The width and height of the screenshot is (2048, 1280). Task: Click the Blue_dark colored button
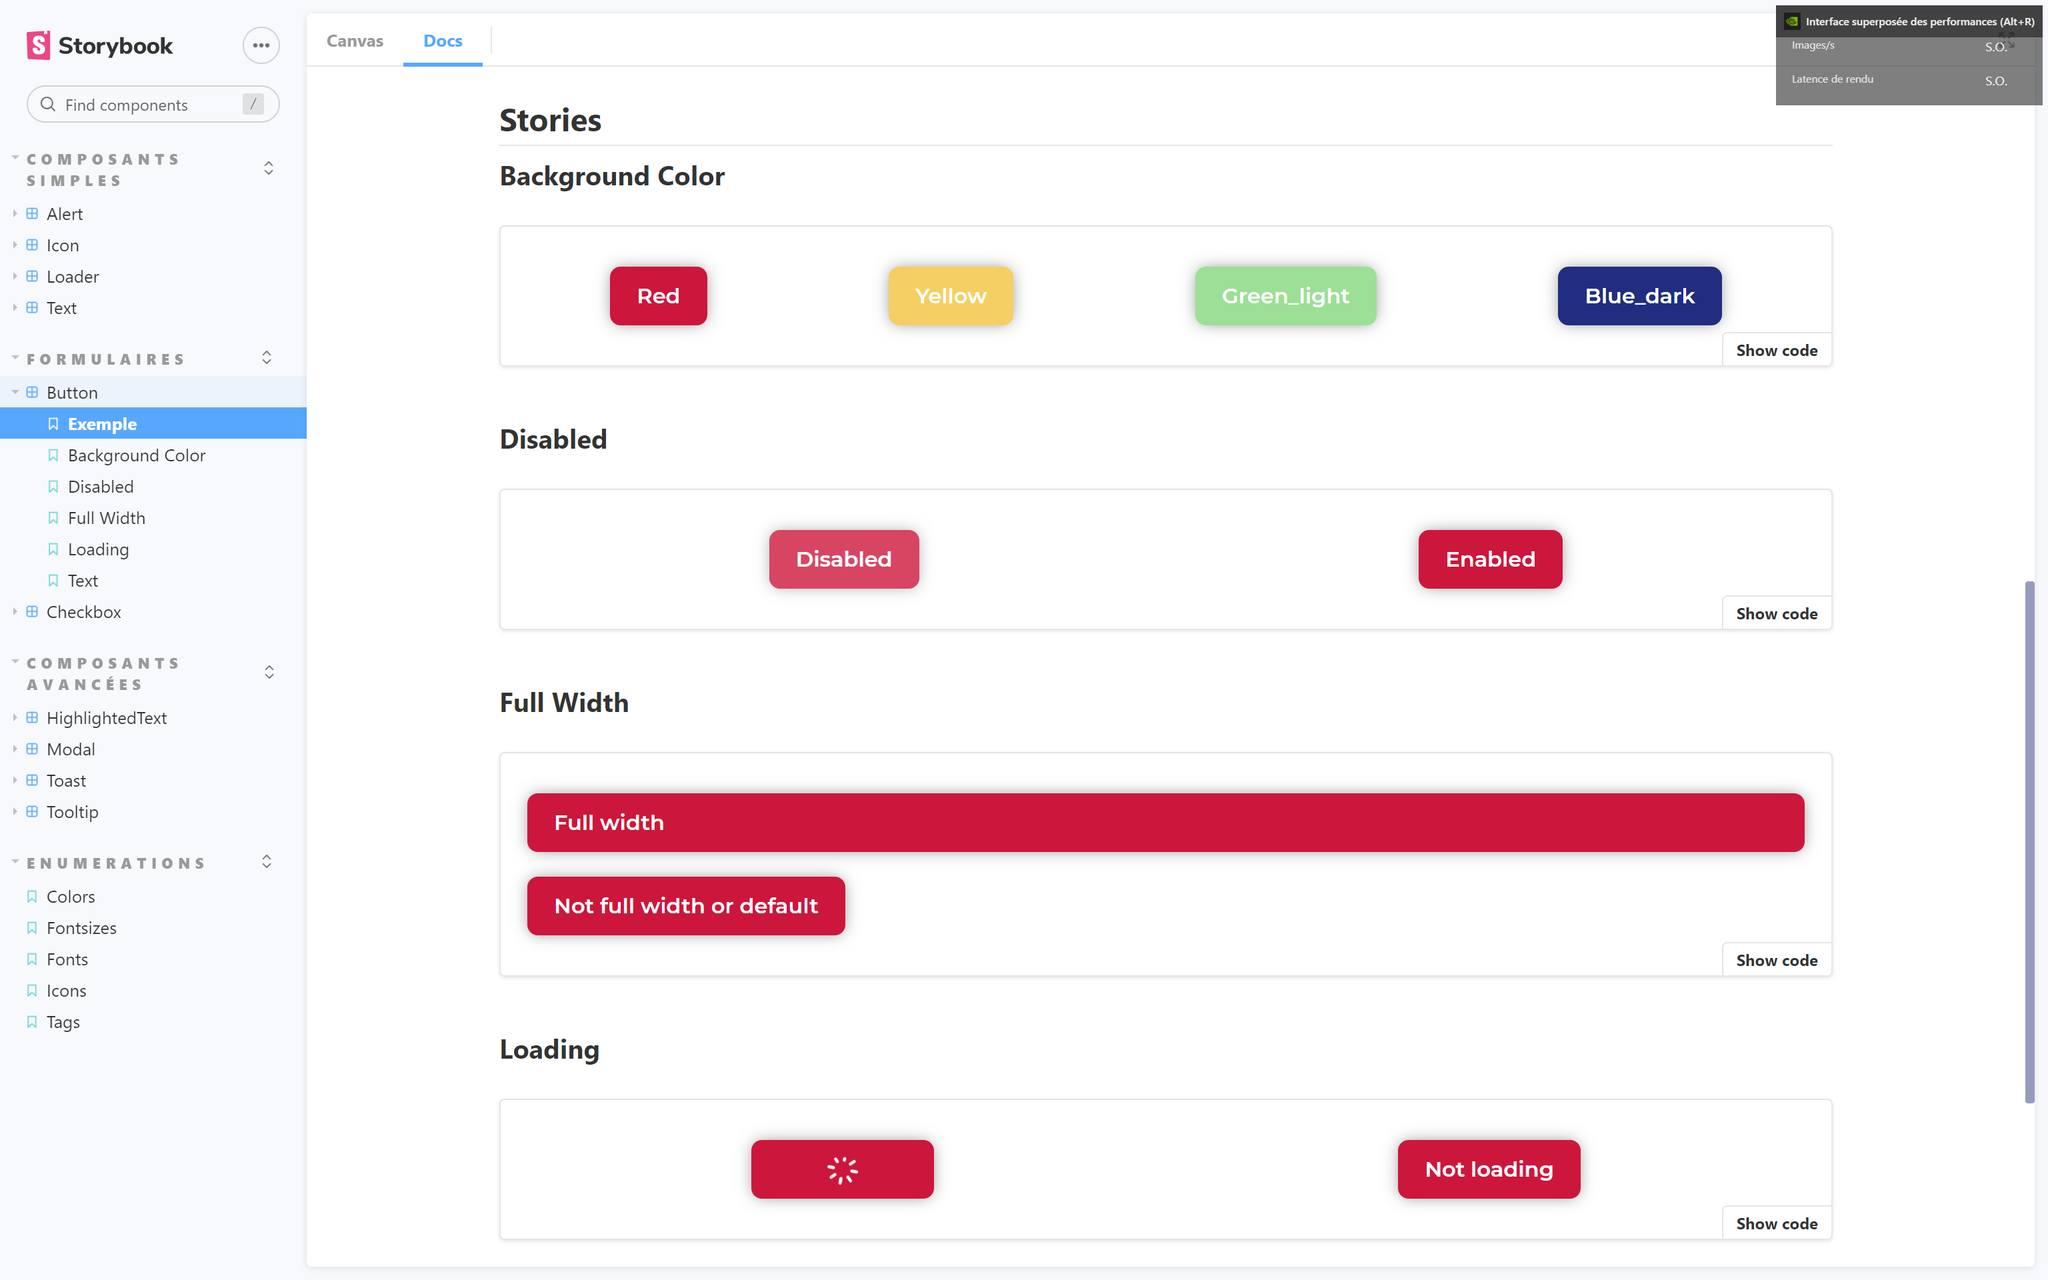click(x=1640, y=296)
